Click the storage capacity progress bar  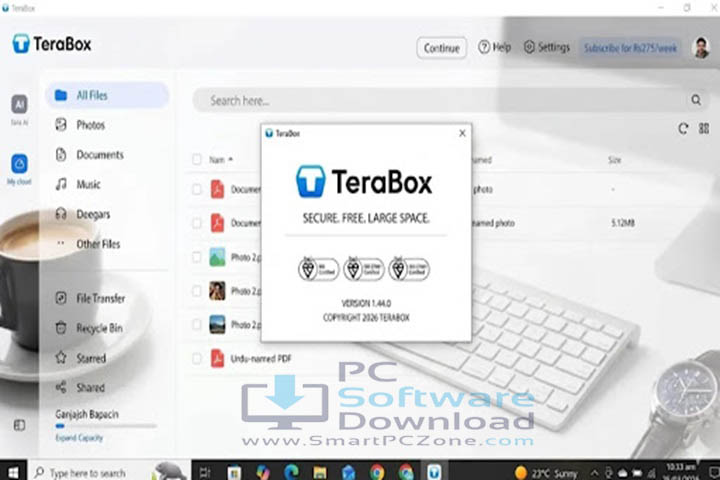[x=106, y=426]
